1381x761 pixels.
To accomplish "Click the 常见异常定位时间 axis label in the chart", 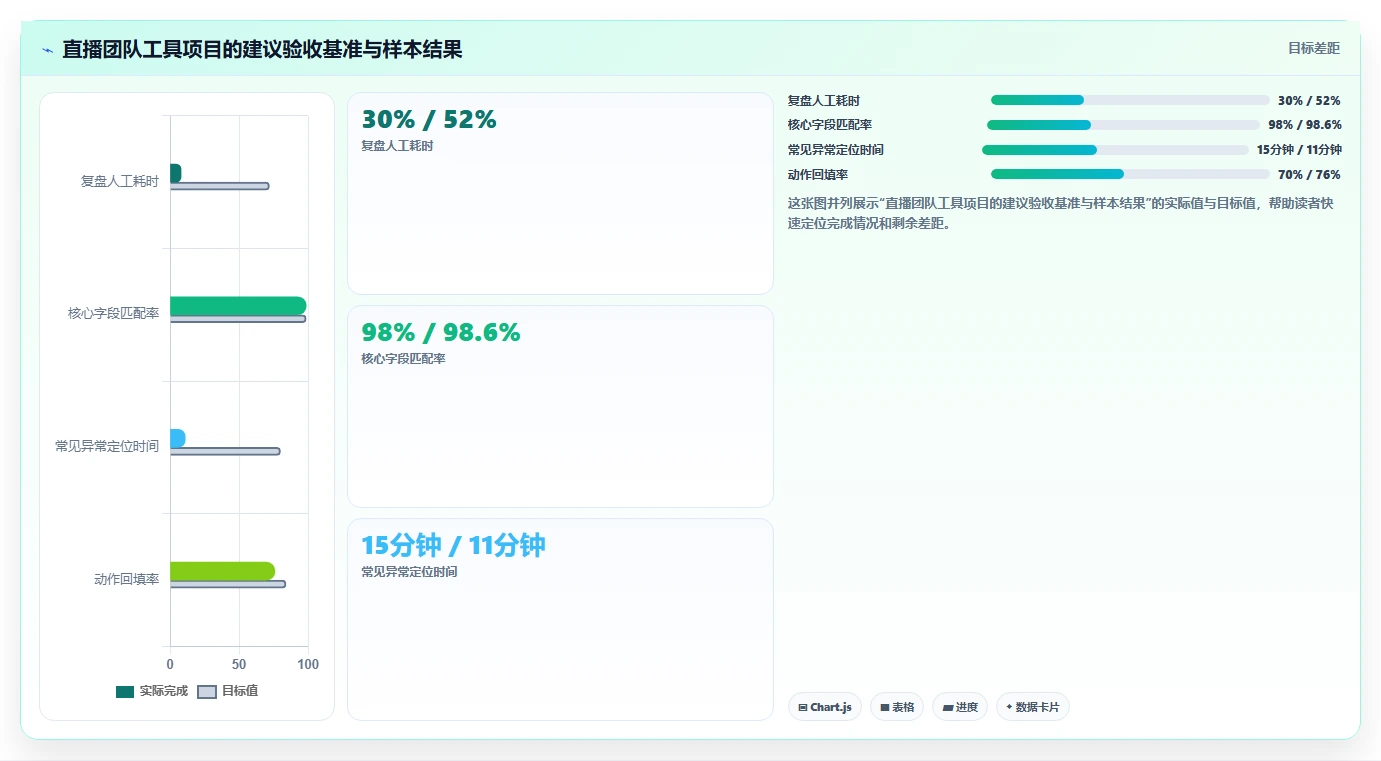I will pyautogui.click(x=107, y=446).
